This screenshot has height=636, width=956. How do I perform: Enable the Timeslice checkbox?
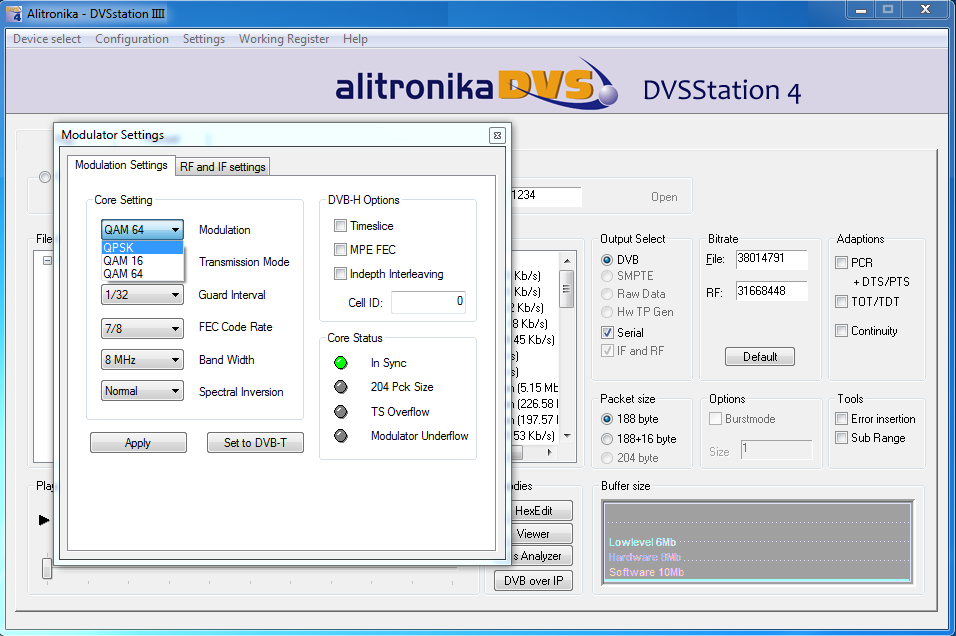341,226
